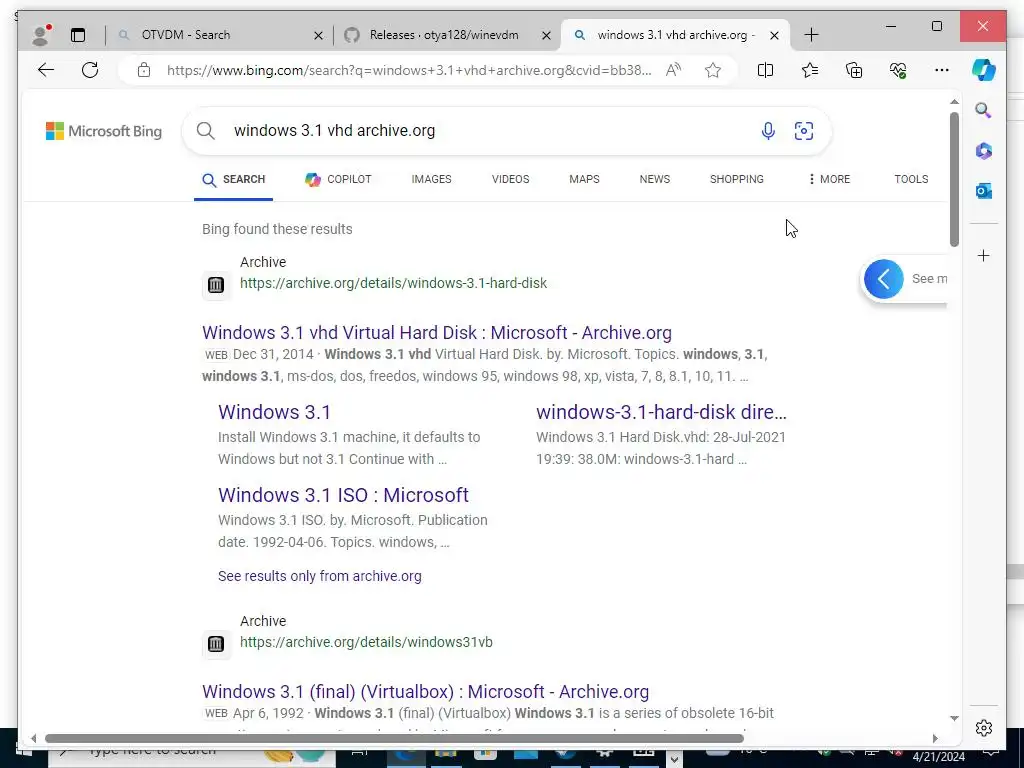Screen dimensions: 1024x768
Task: Click See results only from archive.org
Action: tap(320, 576)
